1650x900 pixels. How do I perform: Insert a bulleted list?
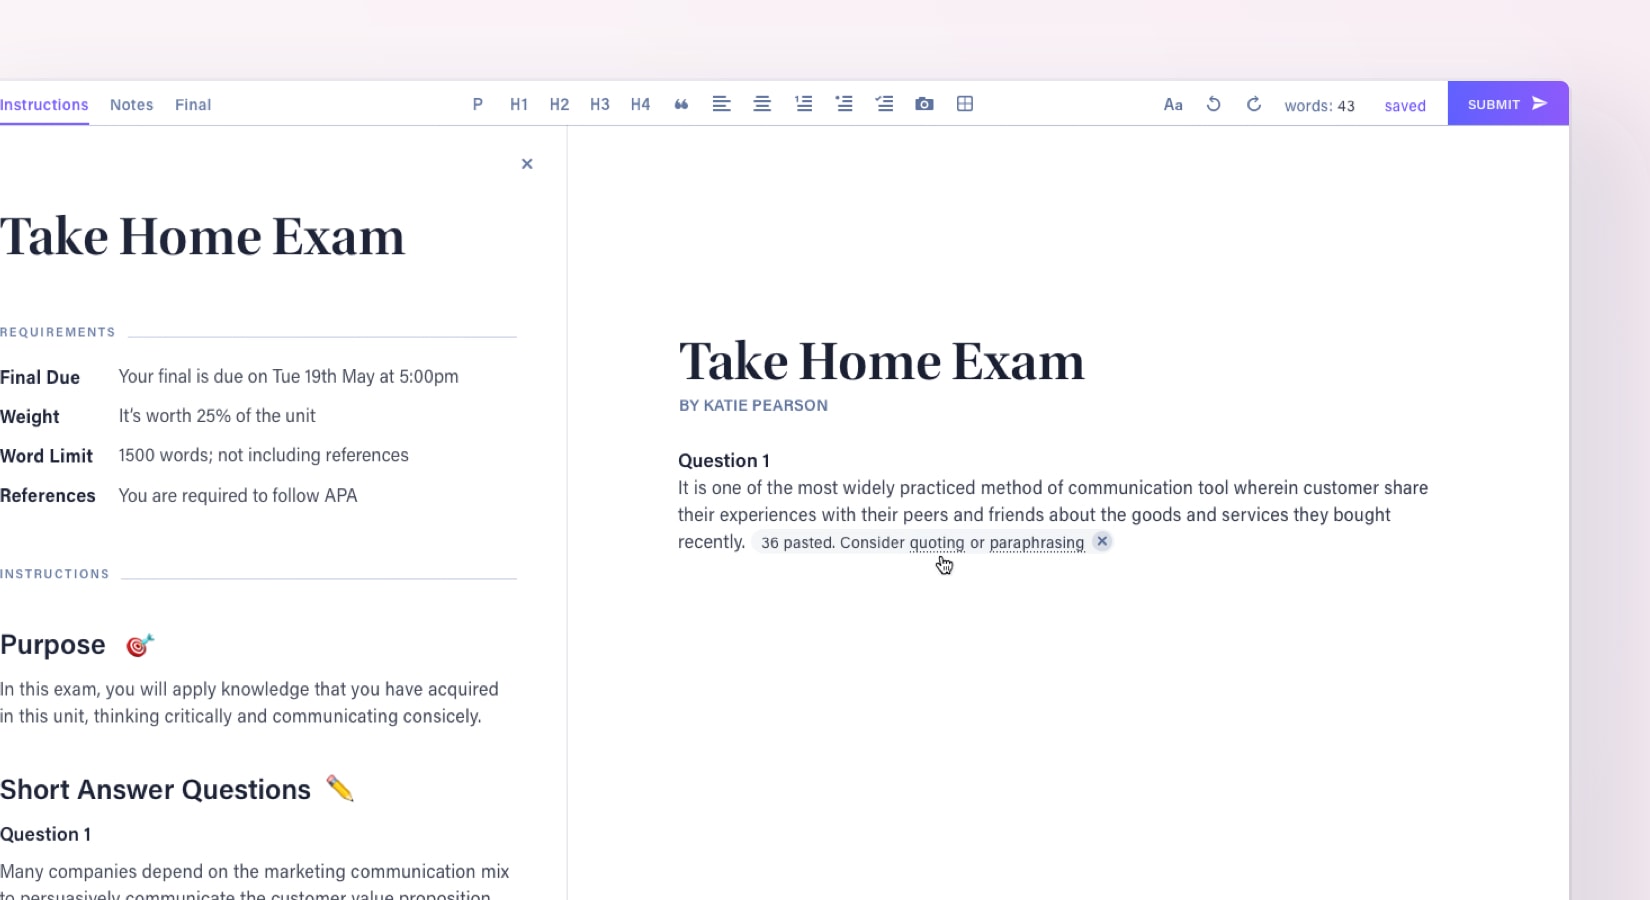(x=844, y=104)
